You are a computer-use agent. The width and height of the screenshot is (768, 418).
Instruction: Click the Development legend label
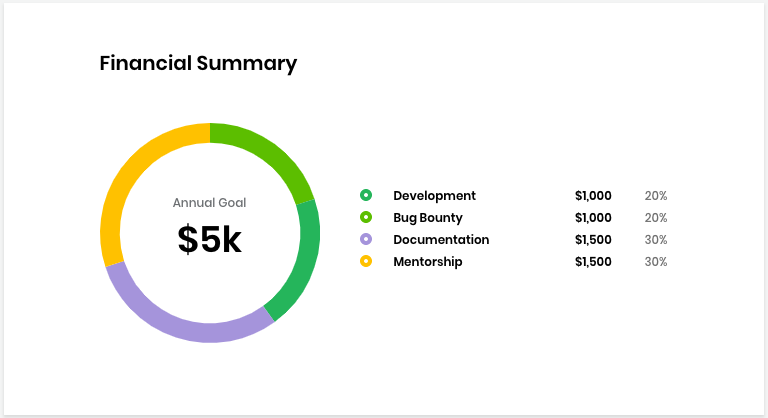coord(434,196)
